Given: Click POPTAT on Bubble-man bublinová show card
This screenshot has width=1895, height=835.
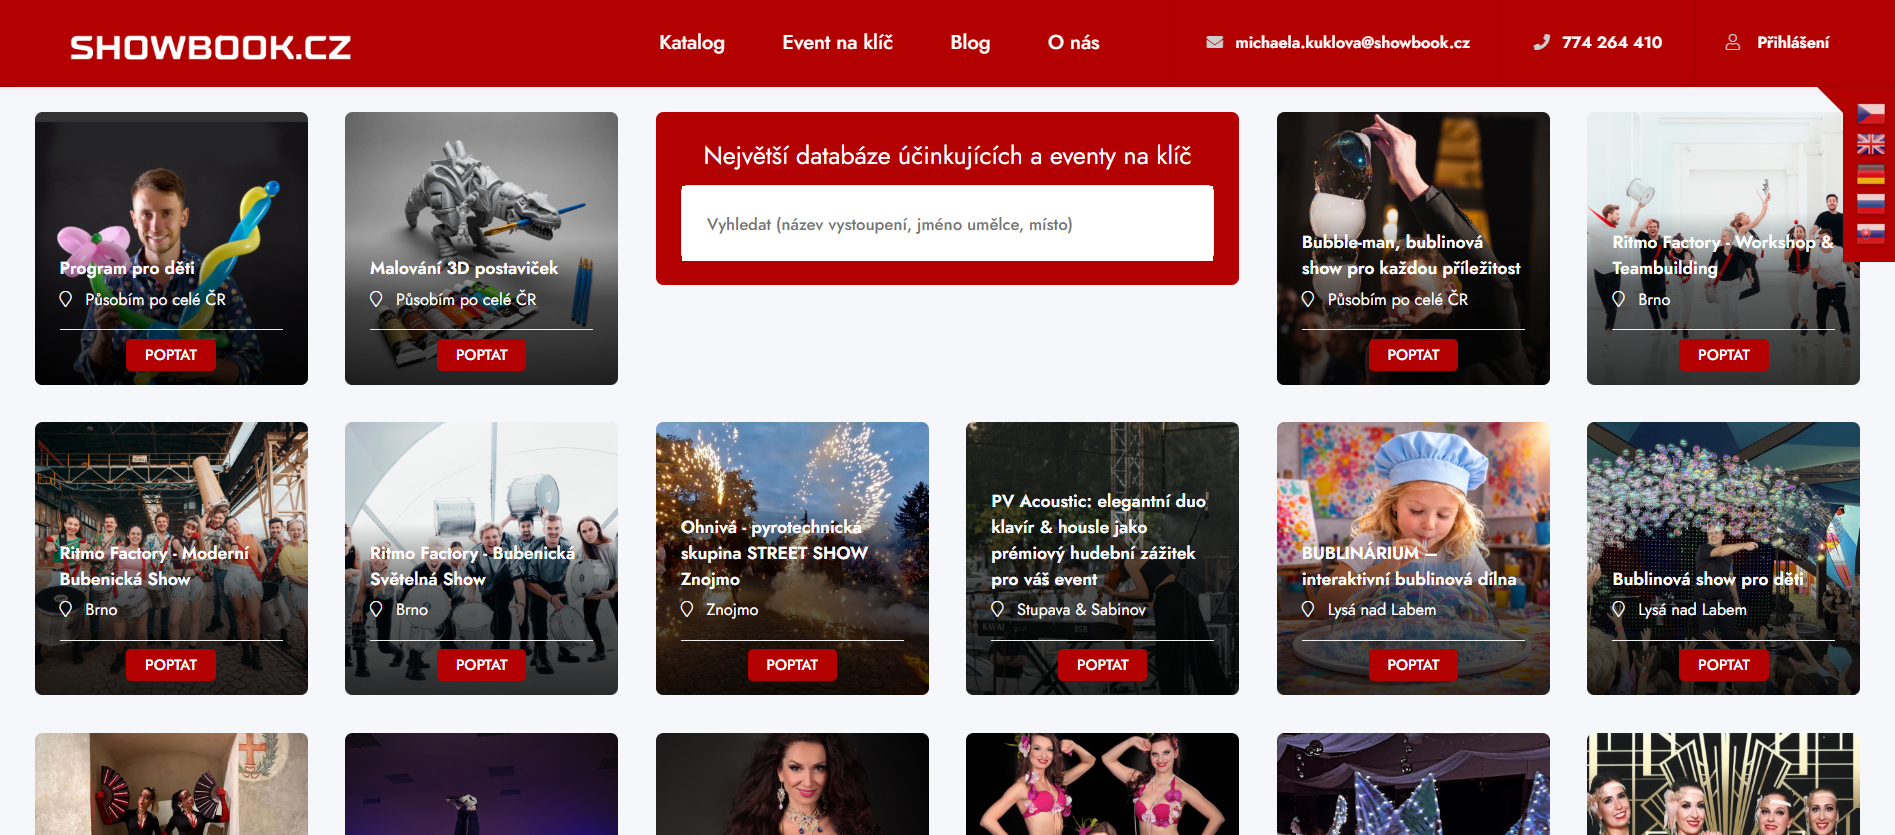Looking at the screenshot, I should click(1413, 355).
